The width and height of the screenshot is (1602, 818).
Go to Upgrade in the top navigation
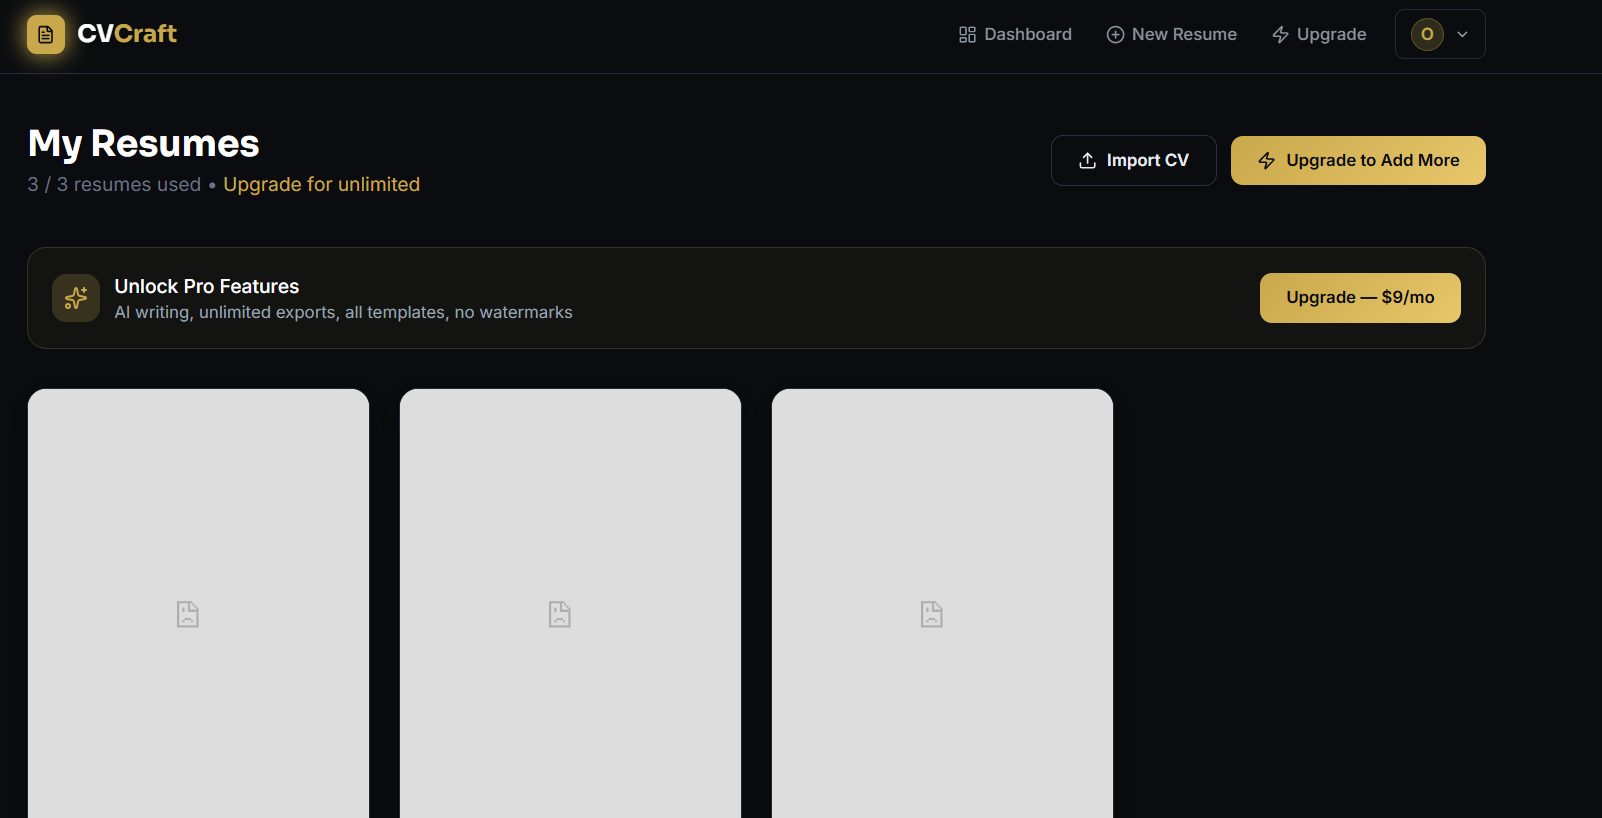[1319, 34]
